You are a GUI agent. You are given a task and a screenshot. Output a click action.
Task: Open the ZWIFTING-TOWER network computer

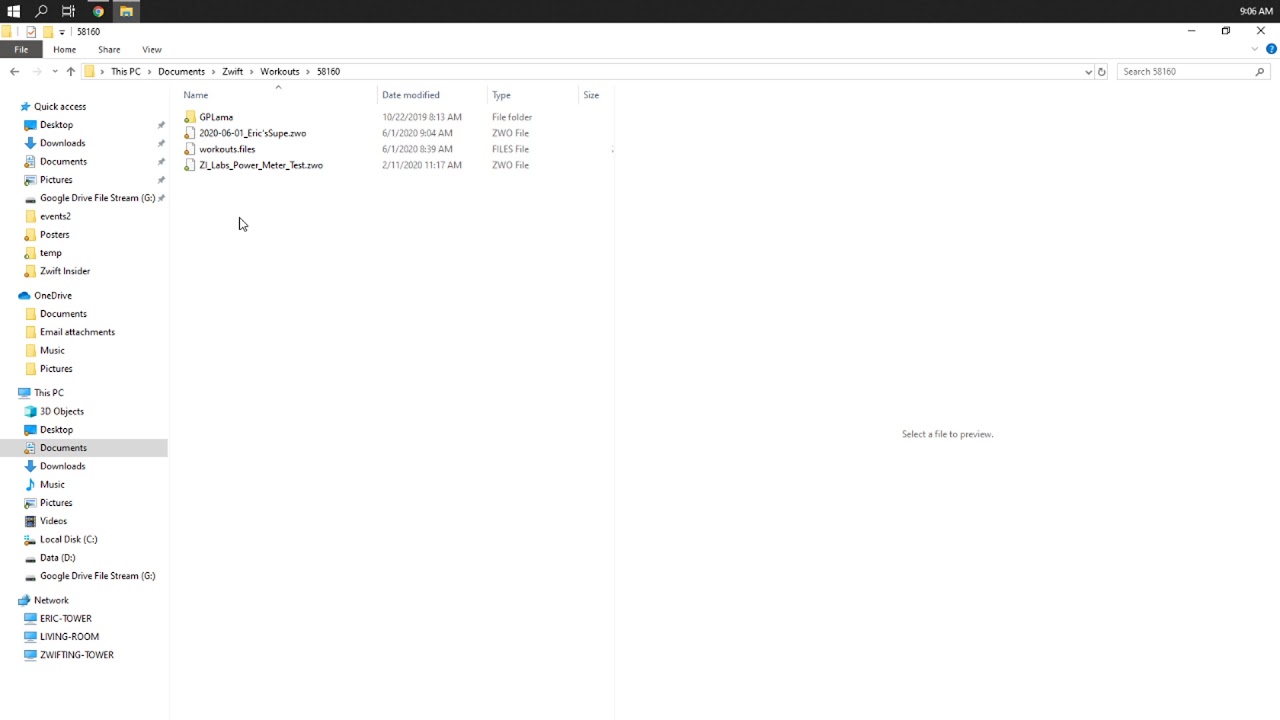click(x=76, y=655)
